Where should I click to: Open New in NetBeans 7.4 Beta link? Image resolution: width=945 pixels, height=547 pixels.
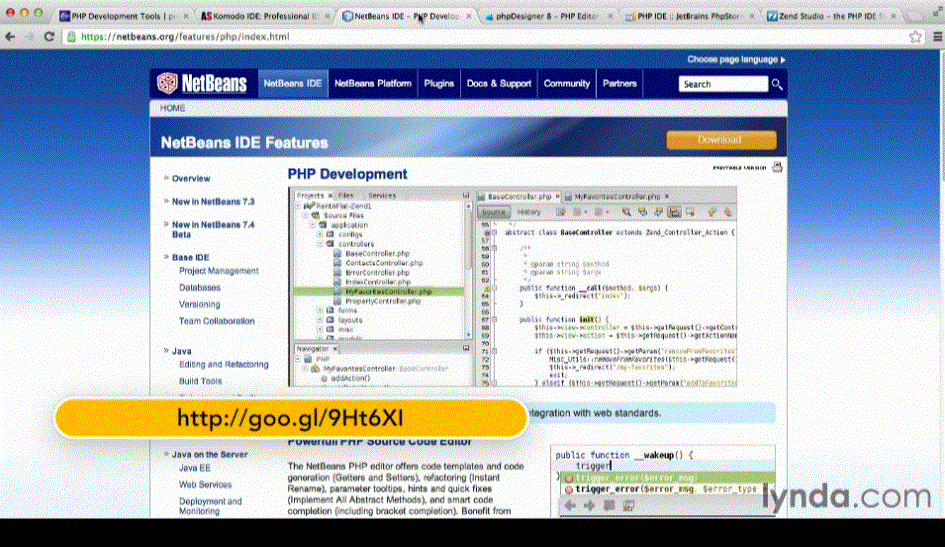click(213, 230)
